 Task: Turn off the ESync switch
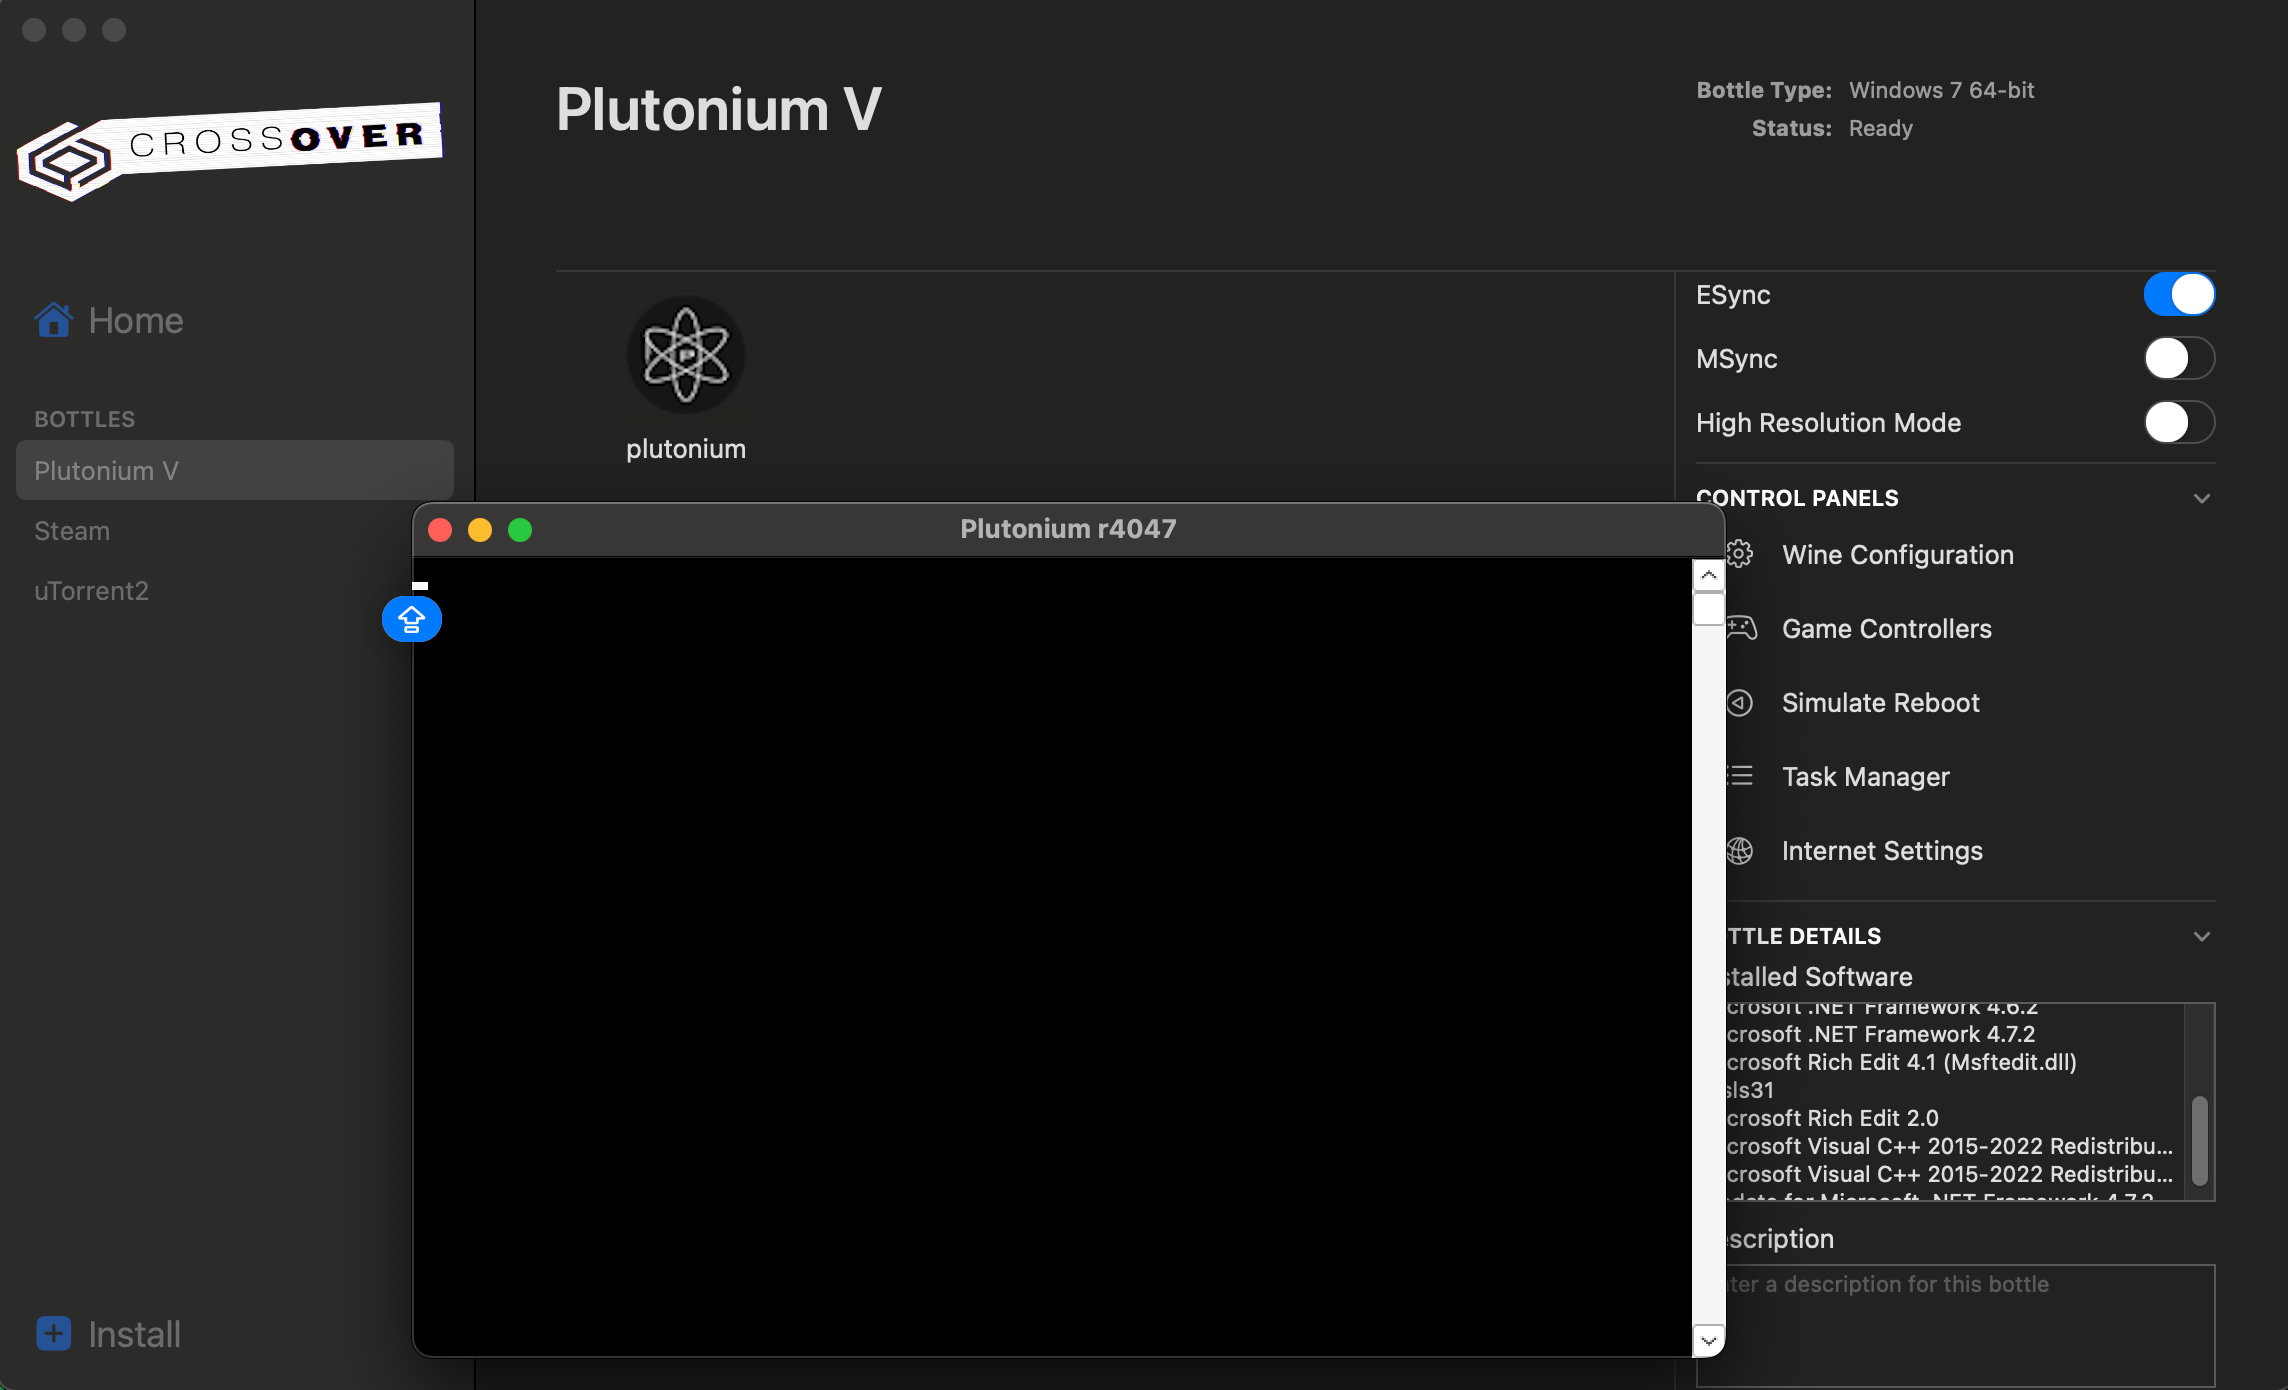pos(2179,294)
